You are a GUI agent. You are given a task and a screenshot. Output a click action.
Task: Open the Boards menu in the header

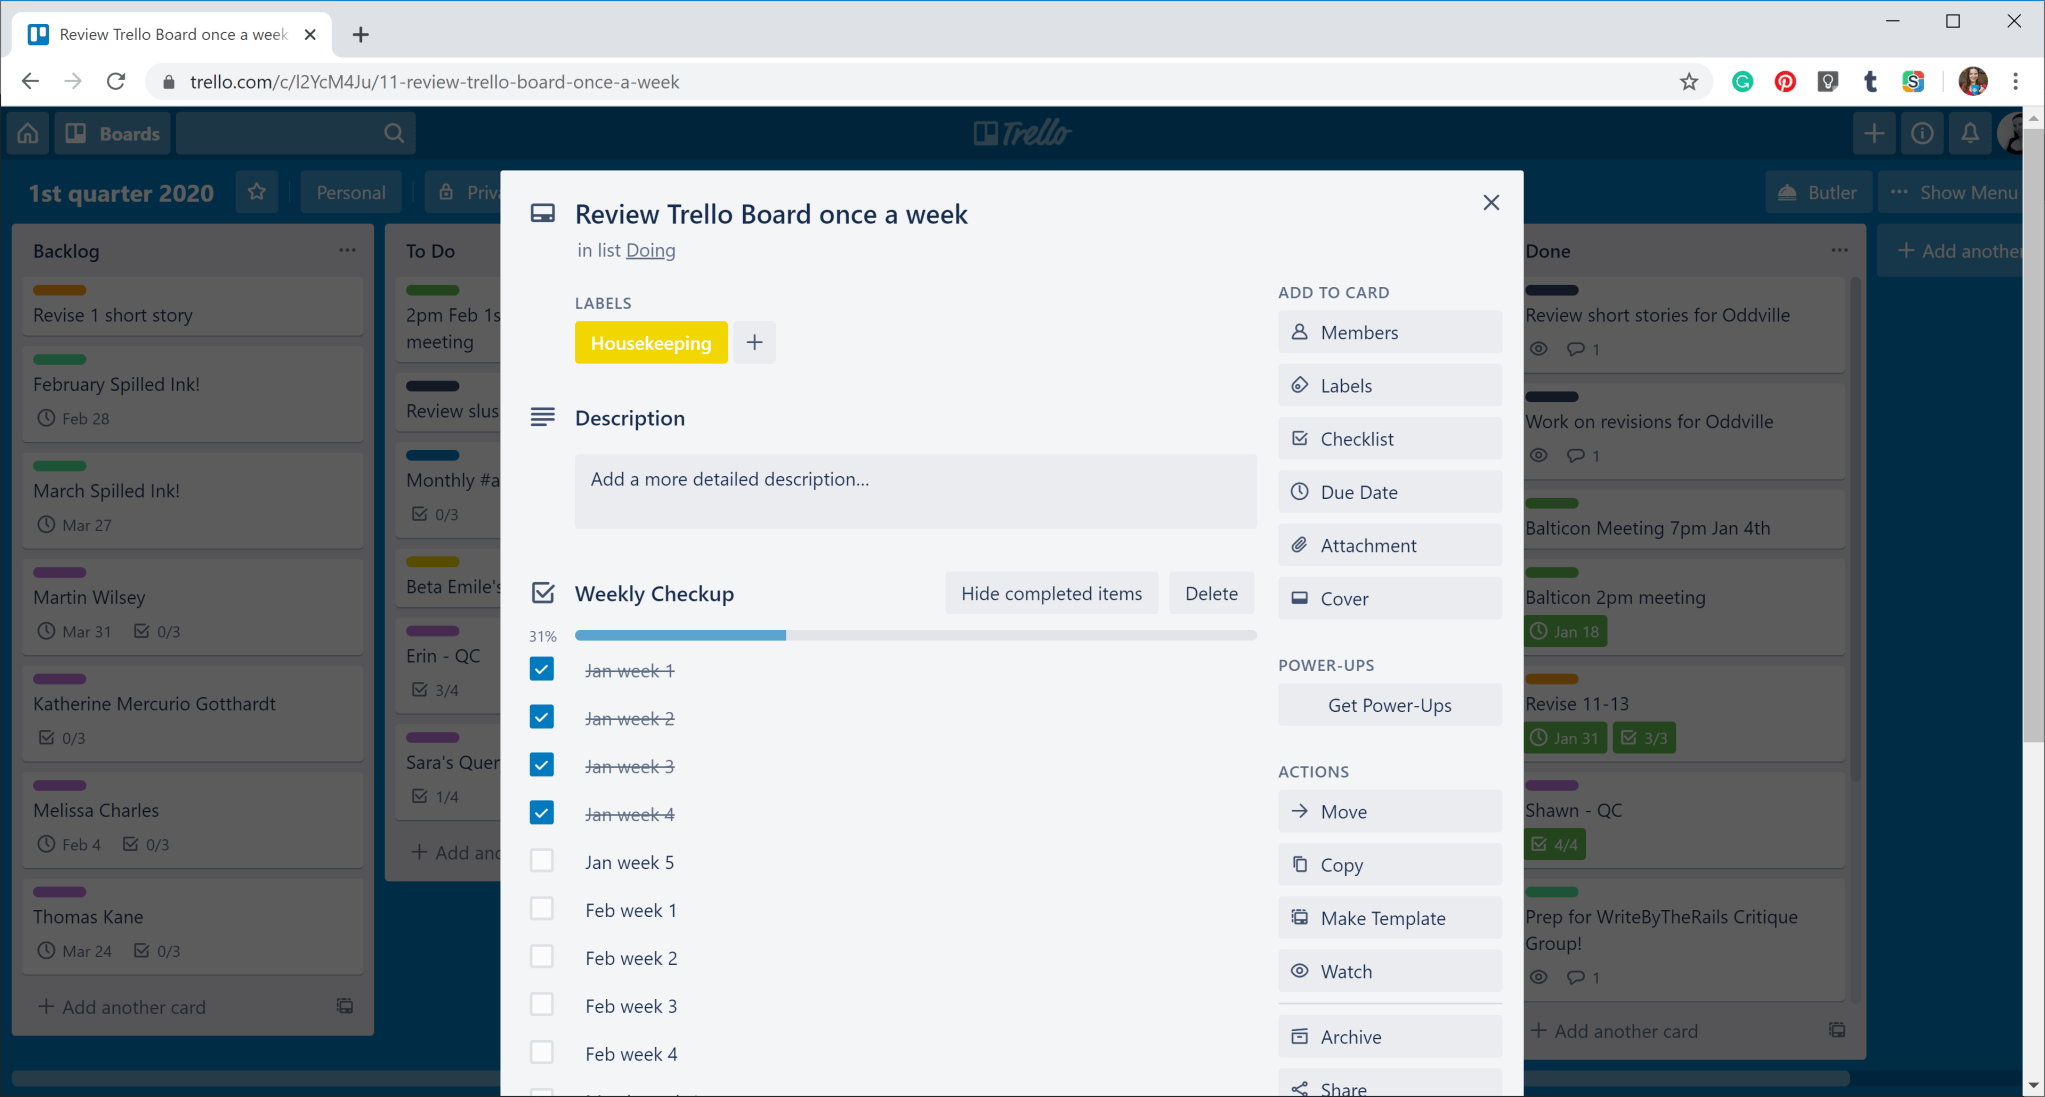[112, 132]
